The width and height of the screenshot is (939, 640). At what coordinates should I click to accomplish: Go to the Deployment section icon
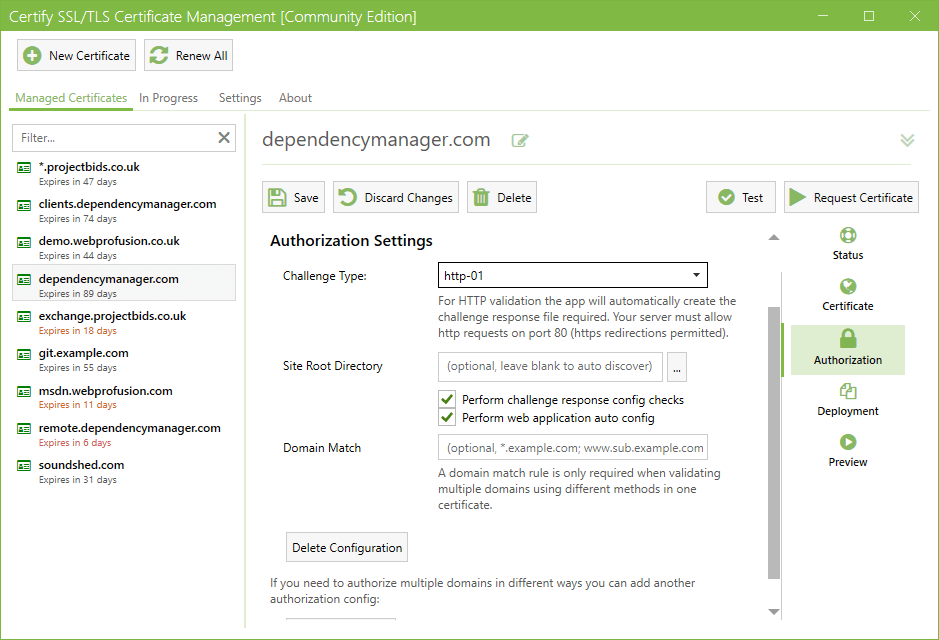pos(848,392)
